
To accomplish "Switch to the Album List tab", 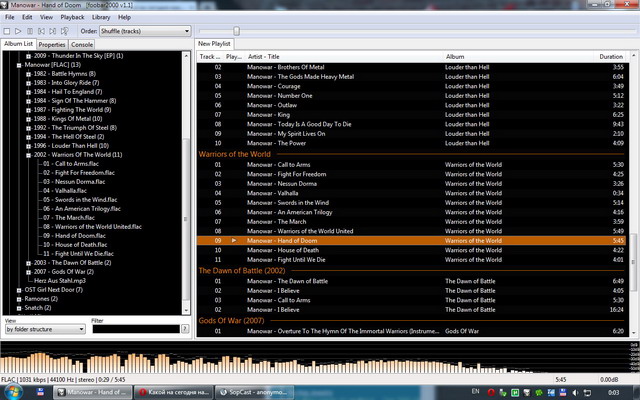I will pos(18,44).
